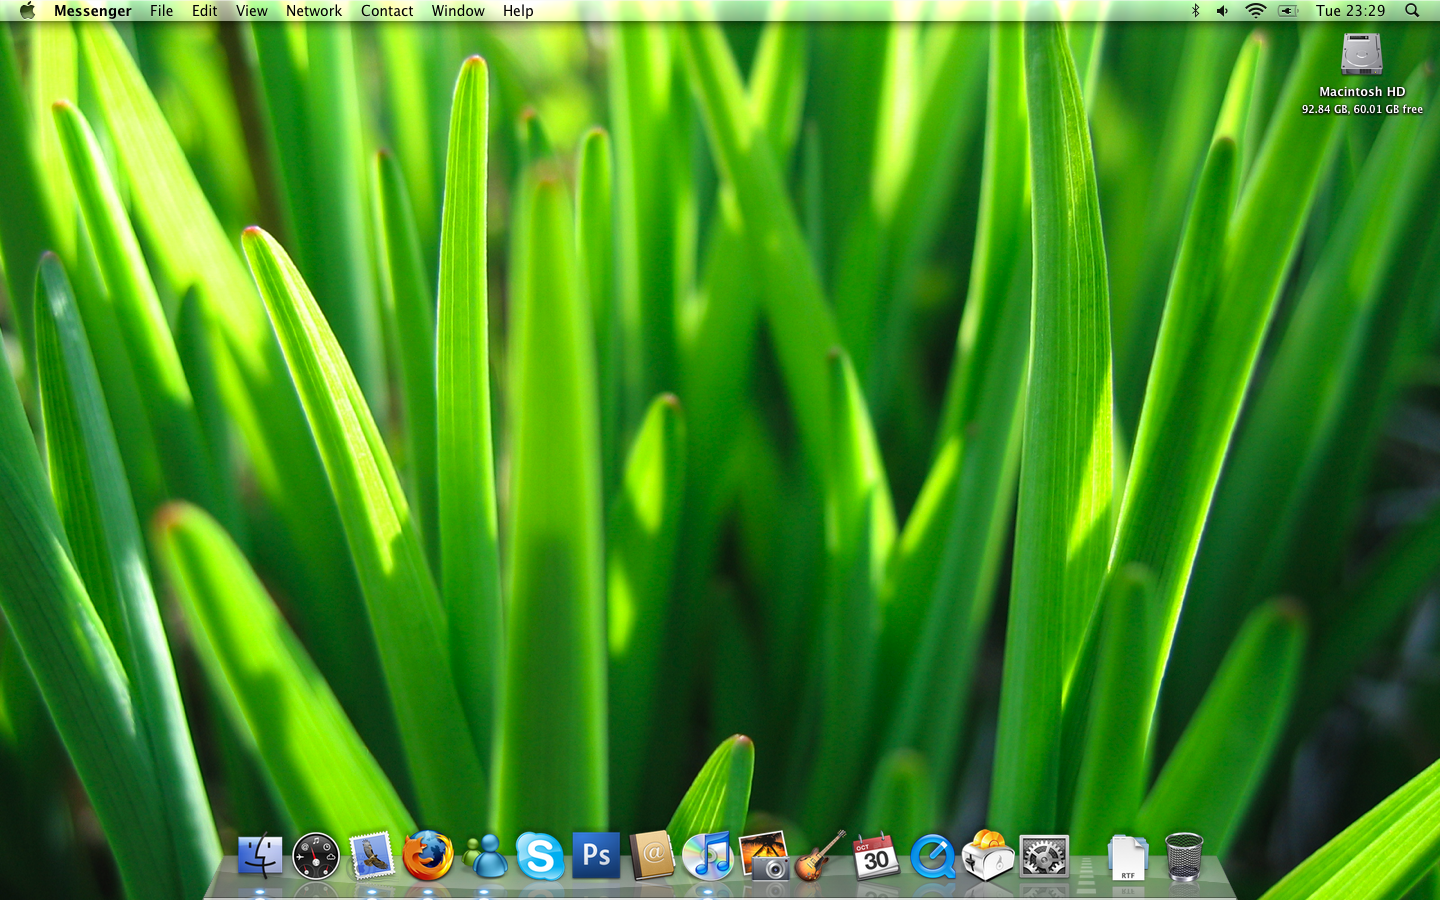Open System Preferences gear icon in Dock

(1044, 857)
